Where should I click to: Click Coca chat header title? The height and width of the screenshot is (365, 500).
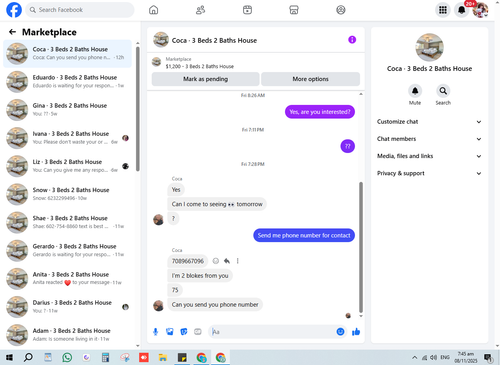pyautogui.click(x=214, y=40)
